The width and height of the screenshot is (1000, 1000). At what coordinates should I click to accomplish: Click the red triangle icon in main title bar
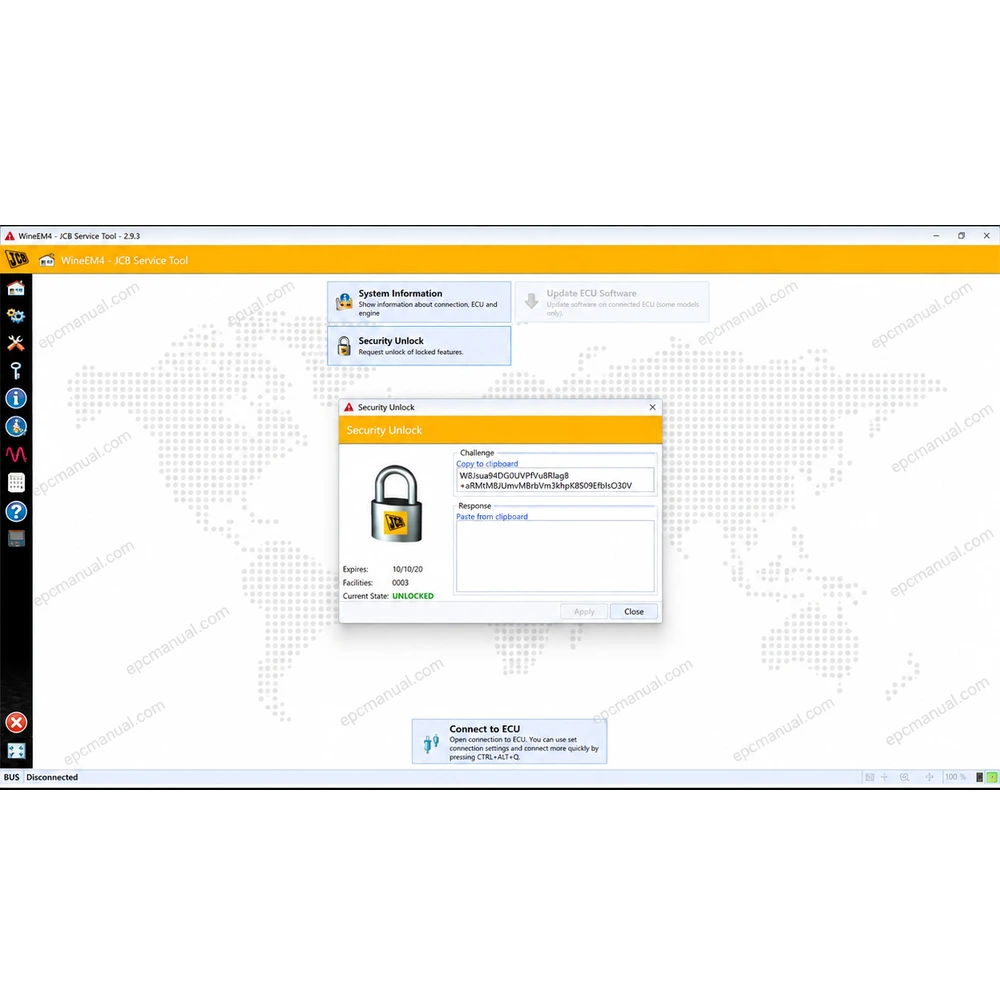[10, 236]
